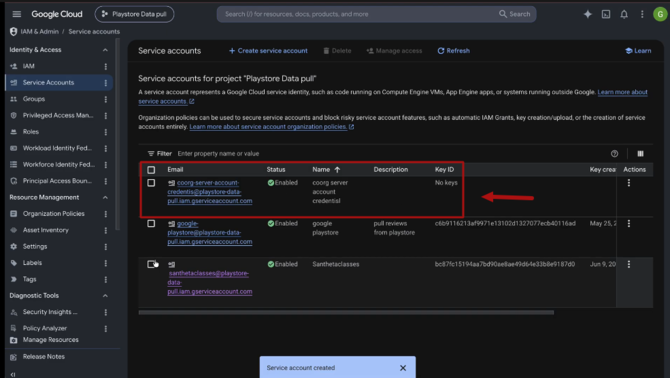Screen dimensions: 670x378
Task: Open Actions menu for coorg server account
Action: 629,183
